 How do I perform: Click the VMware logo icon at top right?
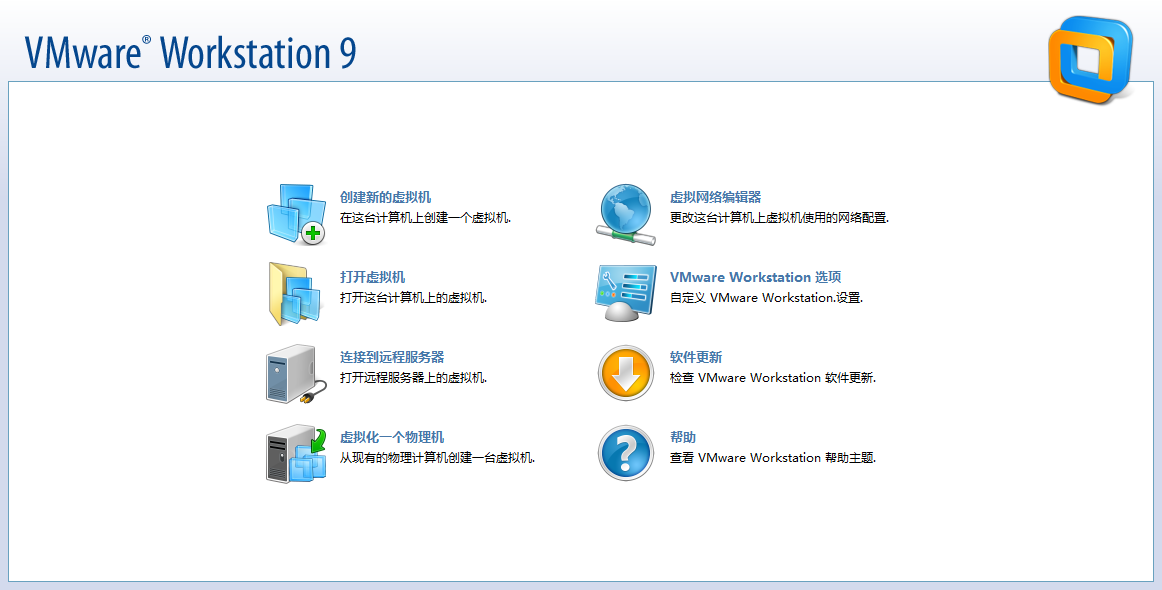click(1090, 59)
